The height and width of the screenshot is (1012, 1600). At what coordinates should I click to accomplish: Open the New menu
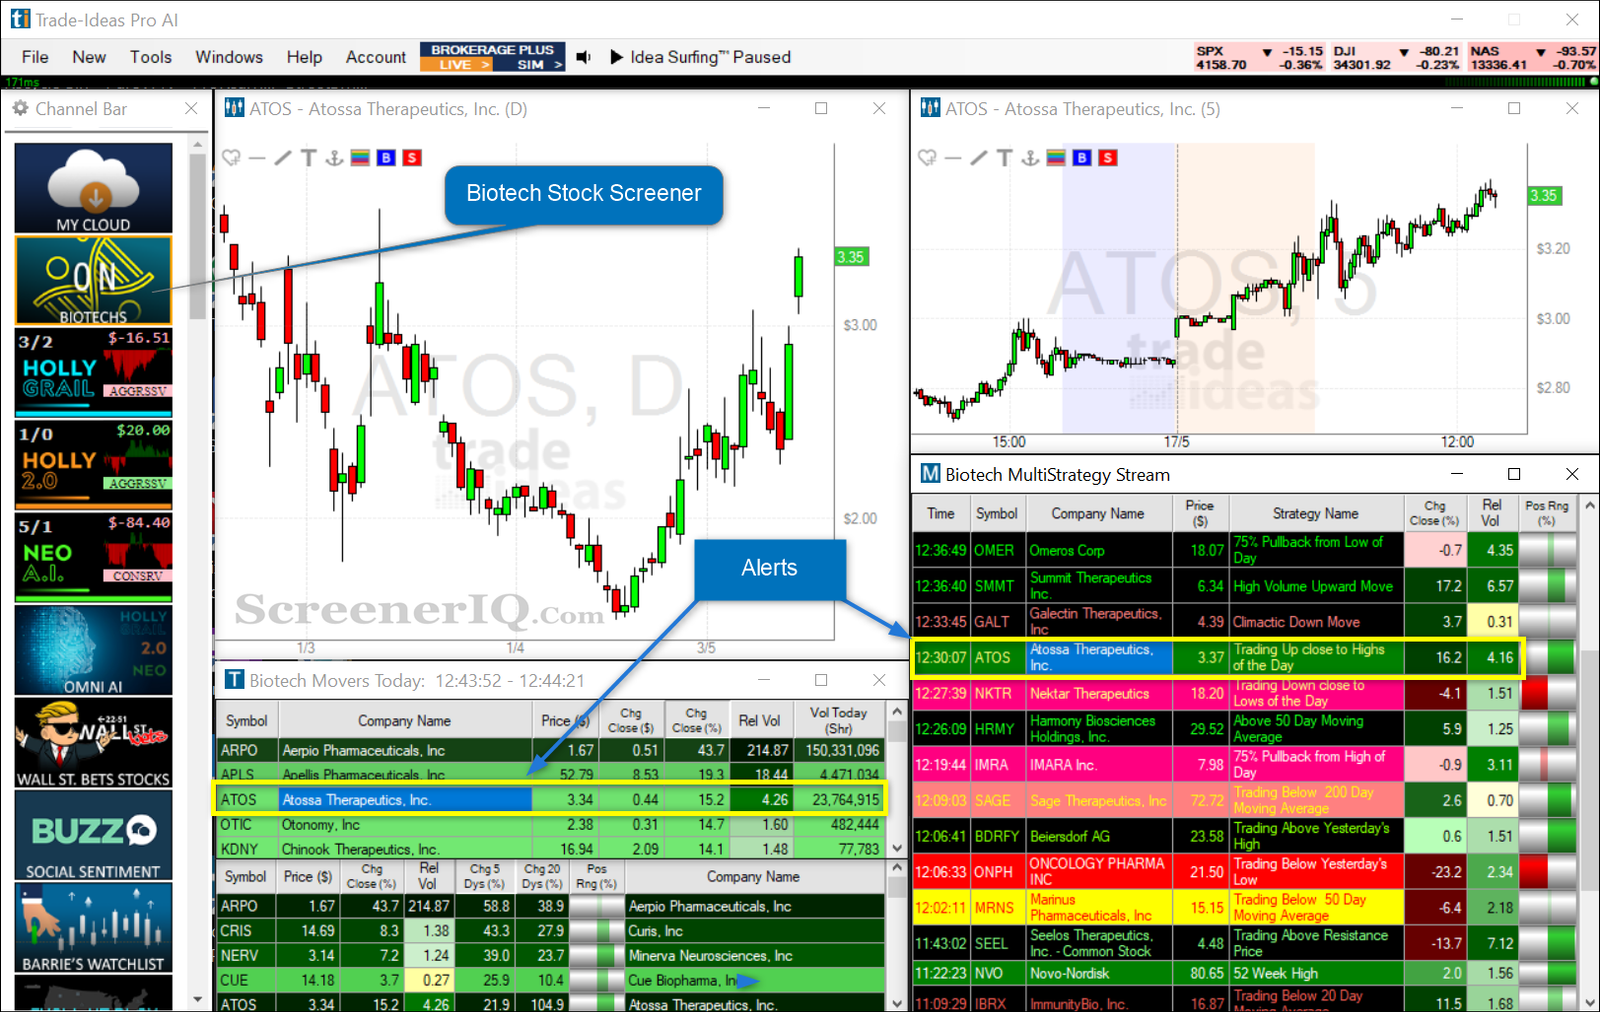pyautogui.click(x=89, y=57)
